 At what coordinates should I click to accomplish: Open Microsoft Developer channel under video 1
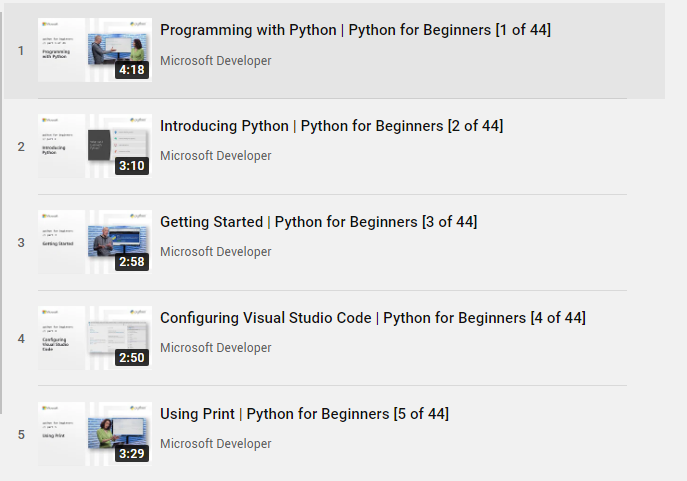point(215,60)
